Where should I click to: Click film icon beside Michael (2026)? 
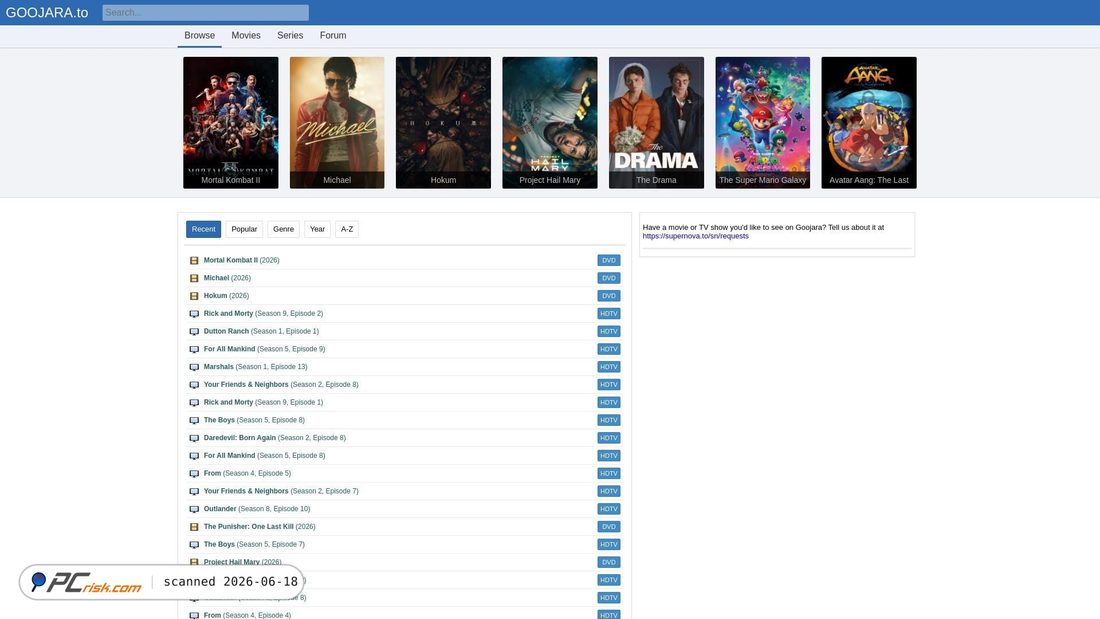point(194,279)
